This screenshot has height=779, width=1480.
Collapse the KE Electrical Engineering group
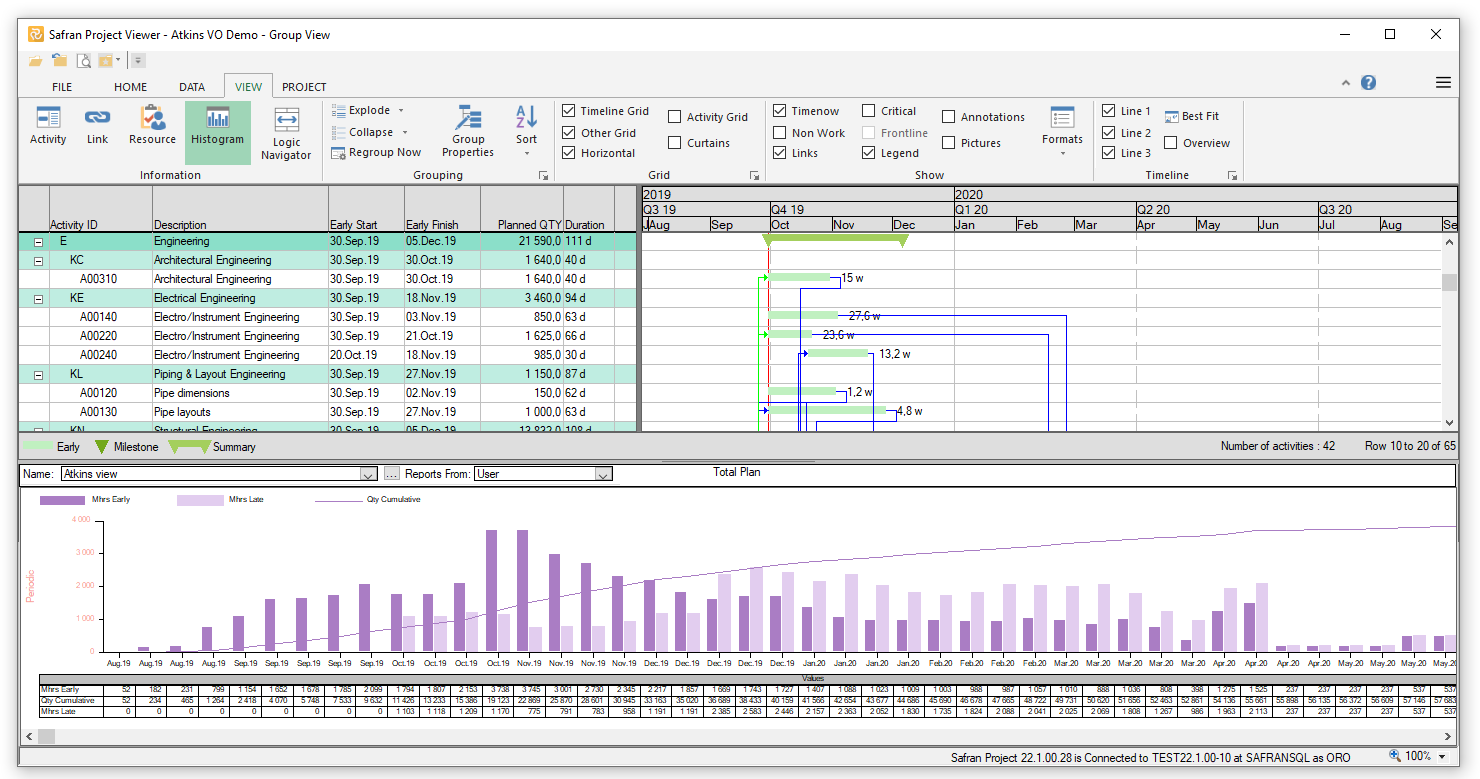(39, 298)
